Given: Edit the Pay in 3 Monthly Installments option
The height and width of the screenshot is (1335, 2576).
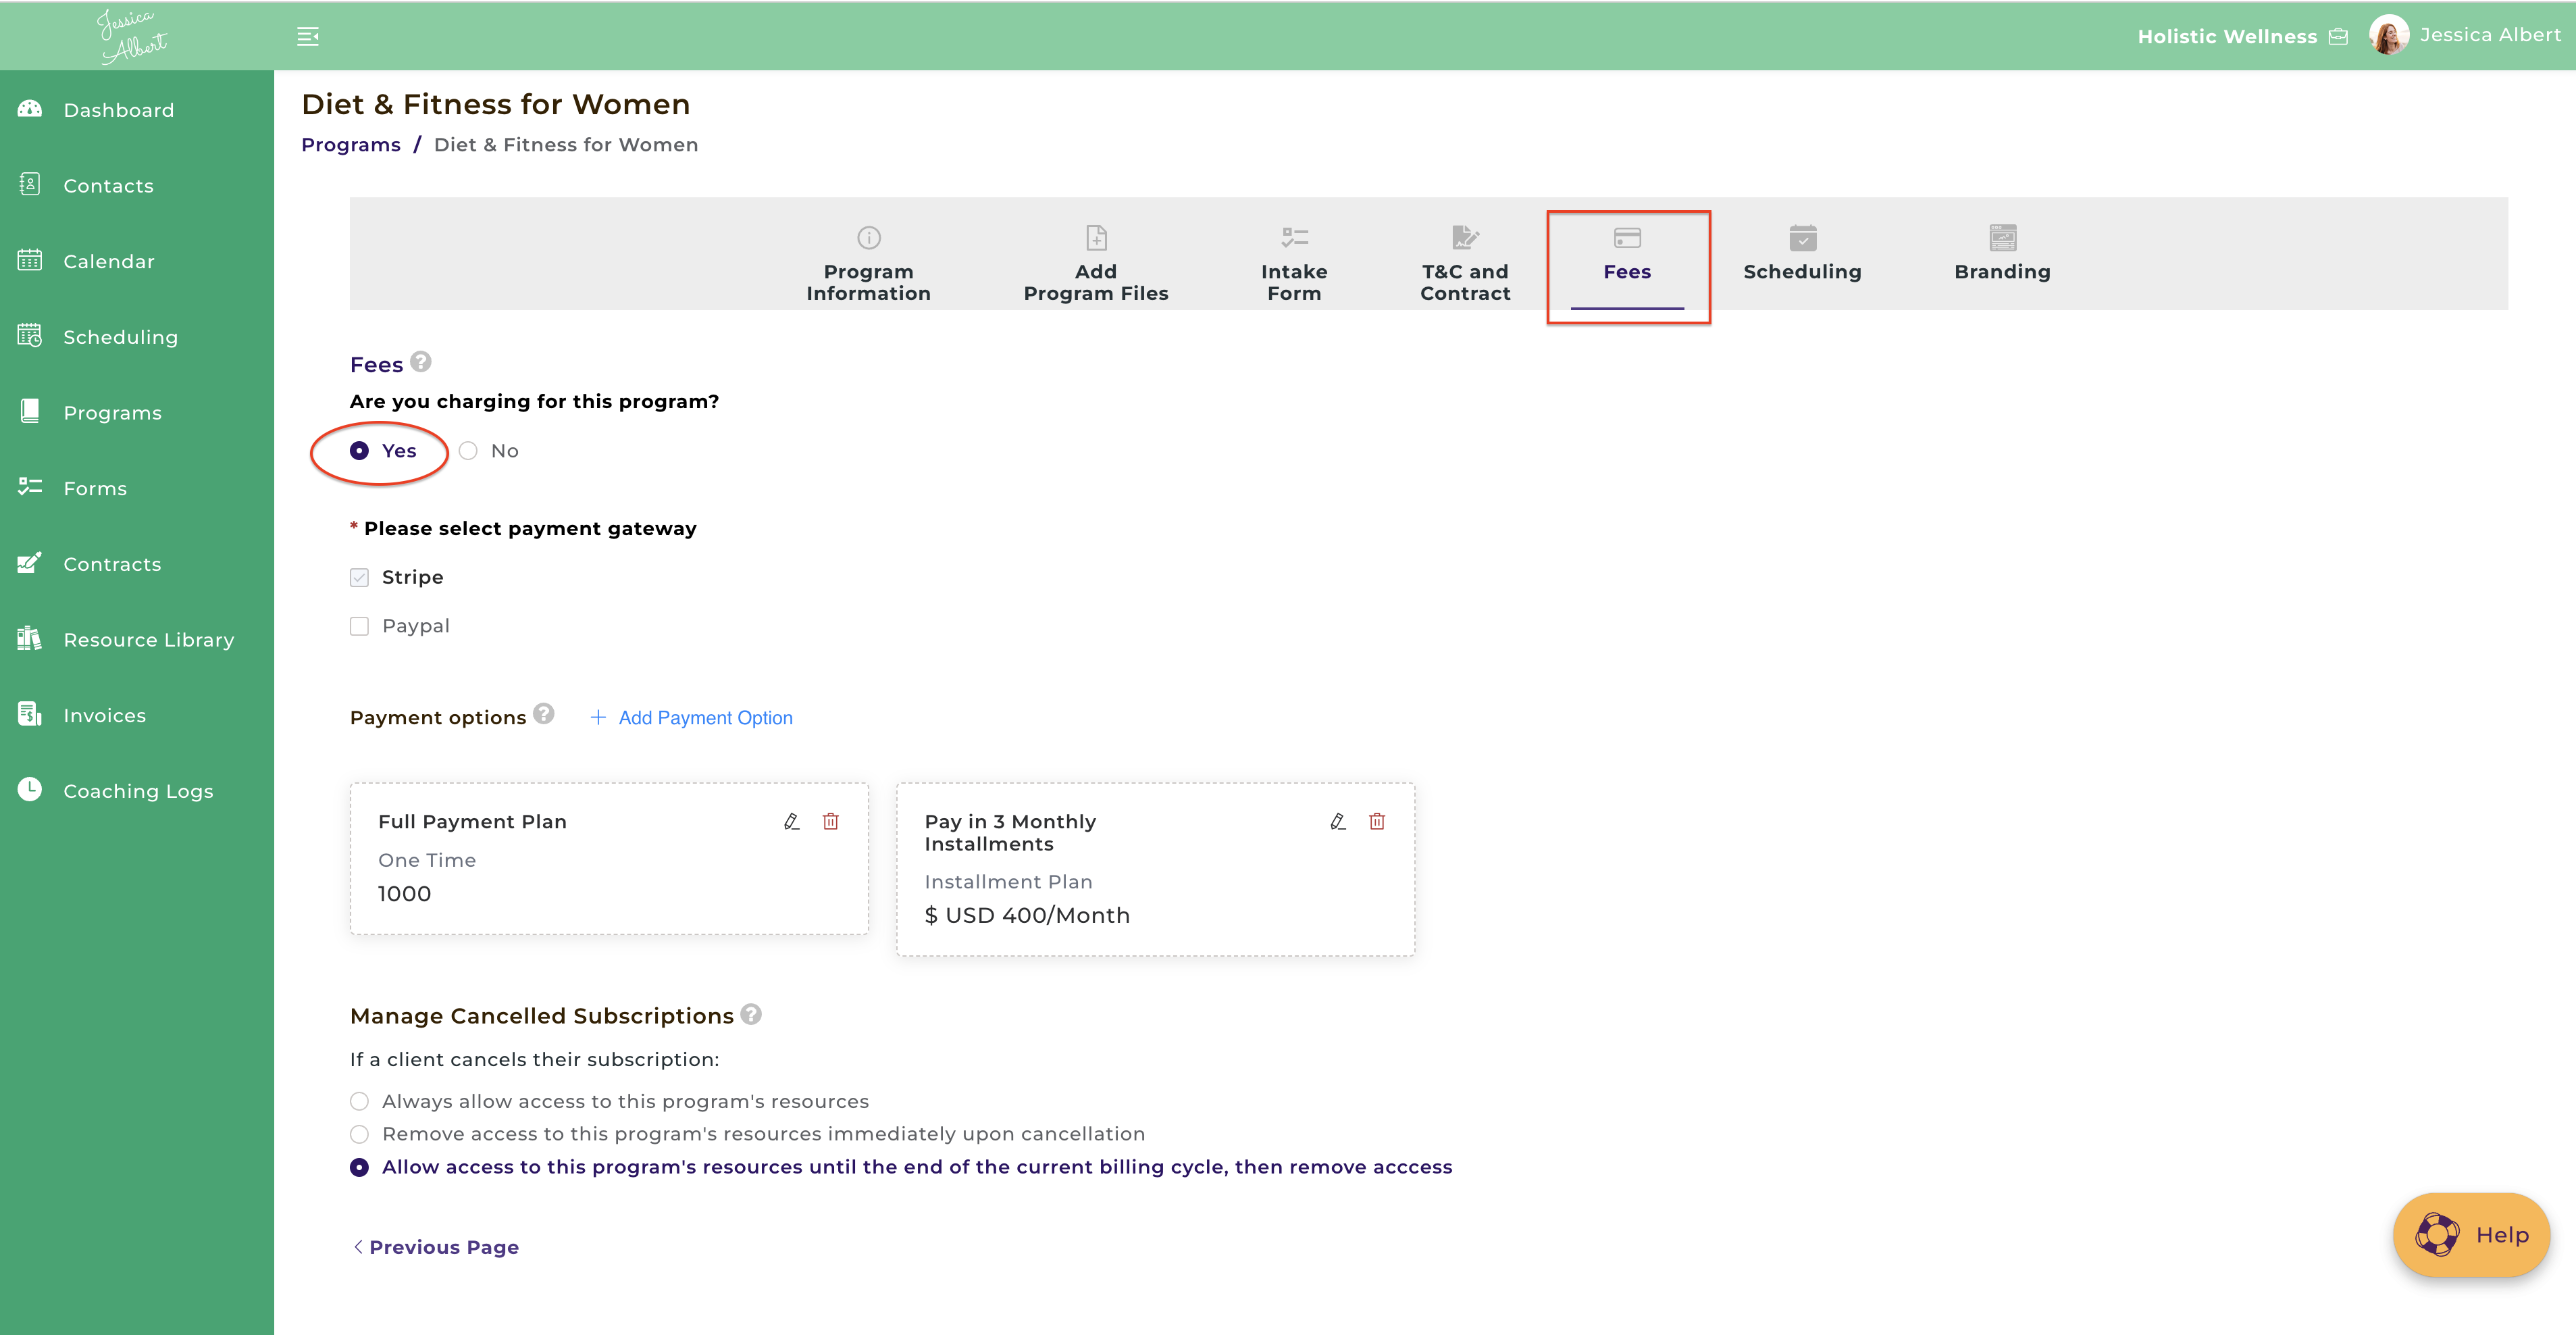Looking at the screenshot, I should pyautogui.click(x=1338, y=821).
